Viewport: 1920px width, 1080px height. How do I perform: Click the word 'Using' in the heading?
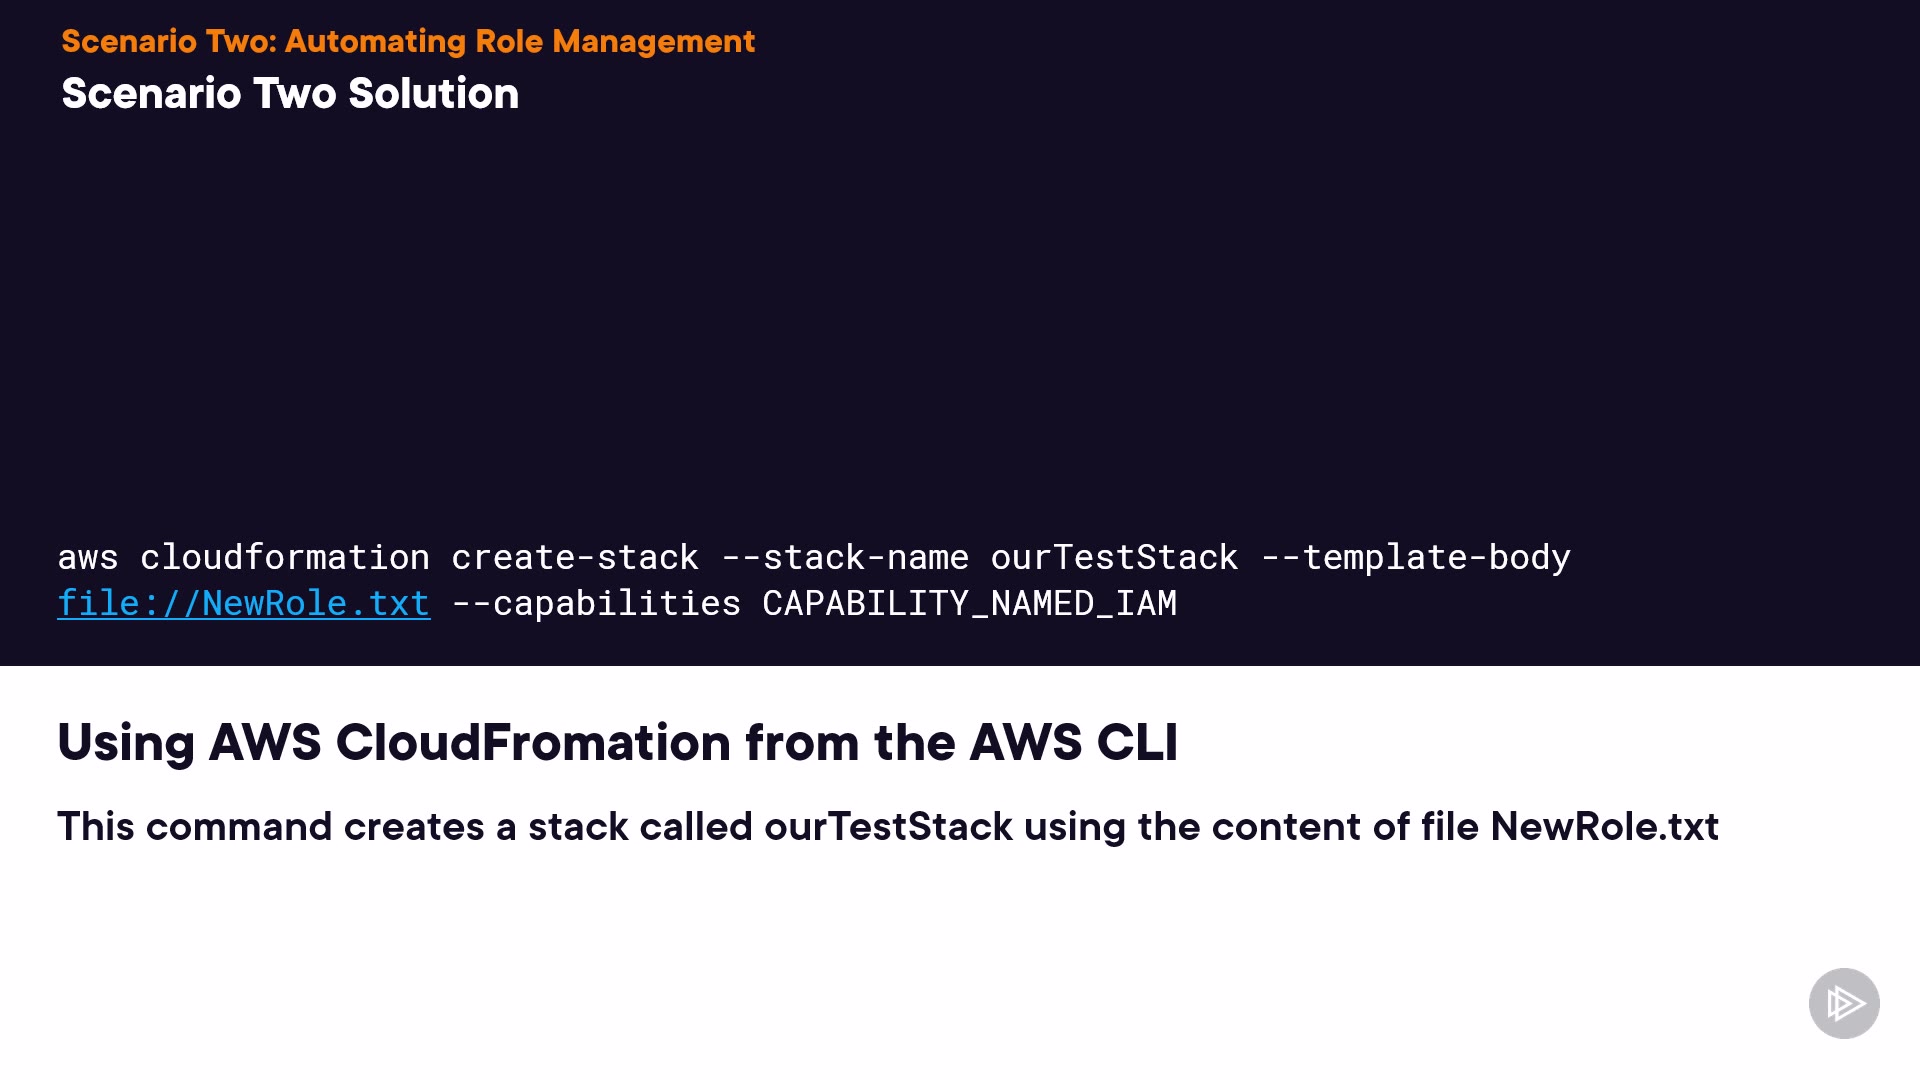(x=126, y=743)
